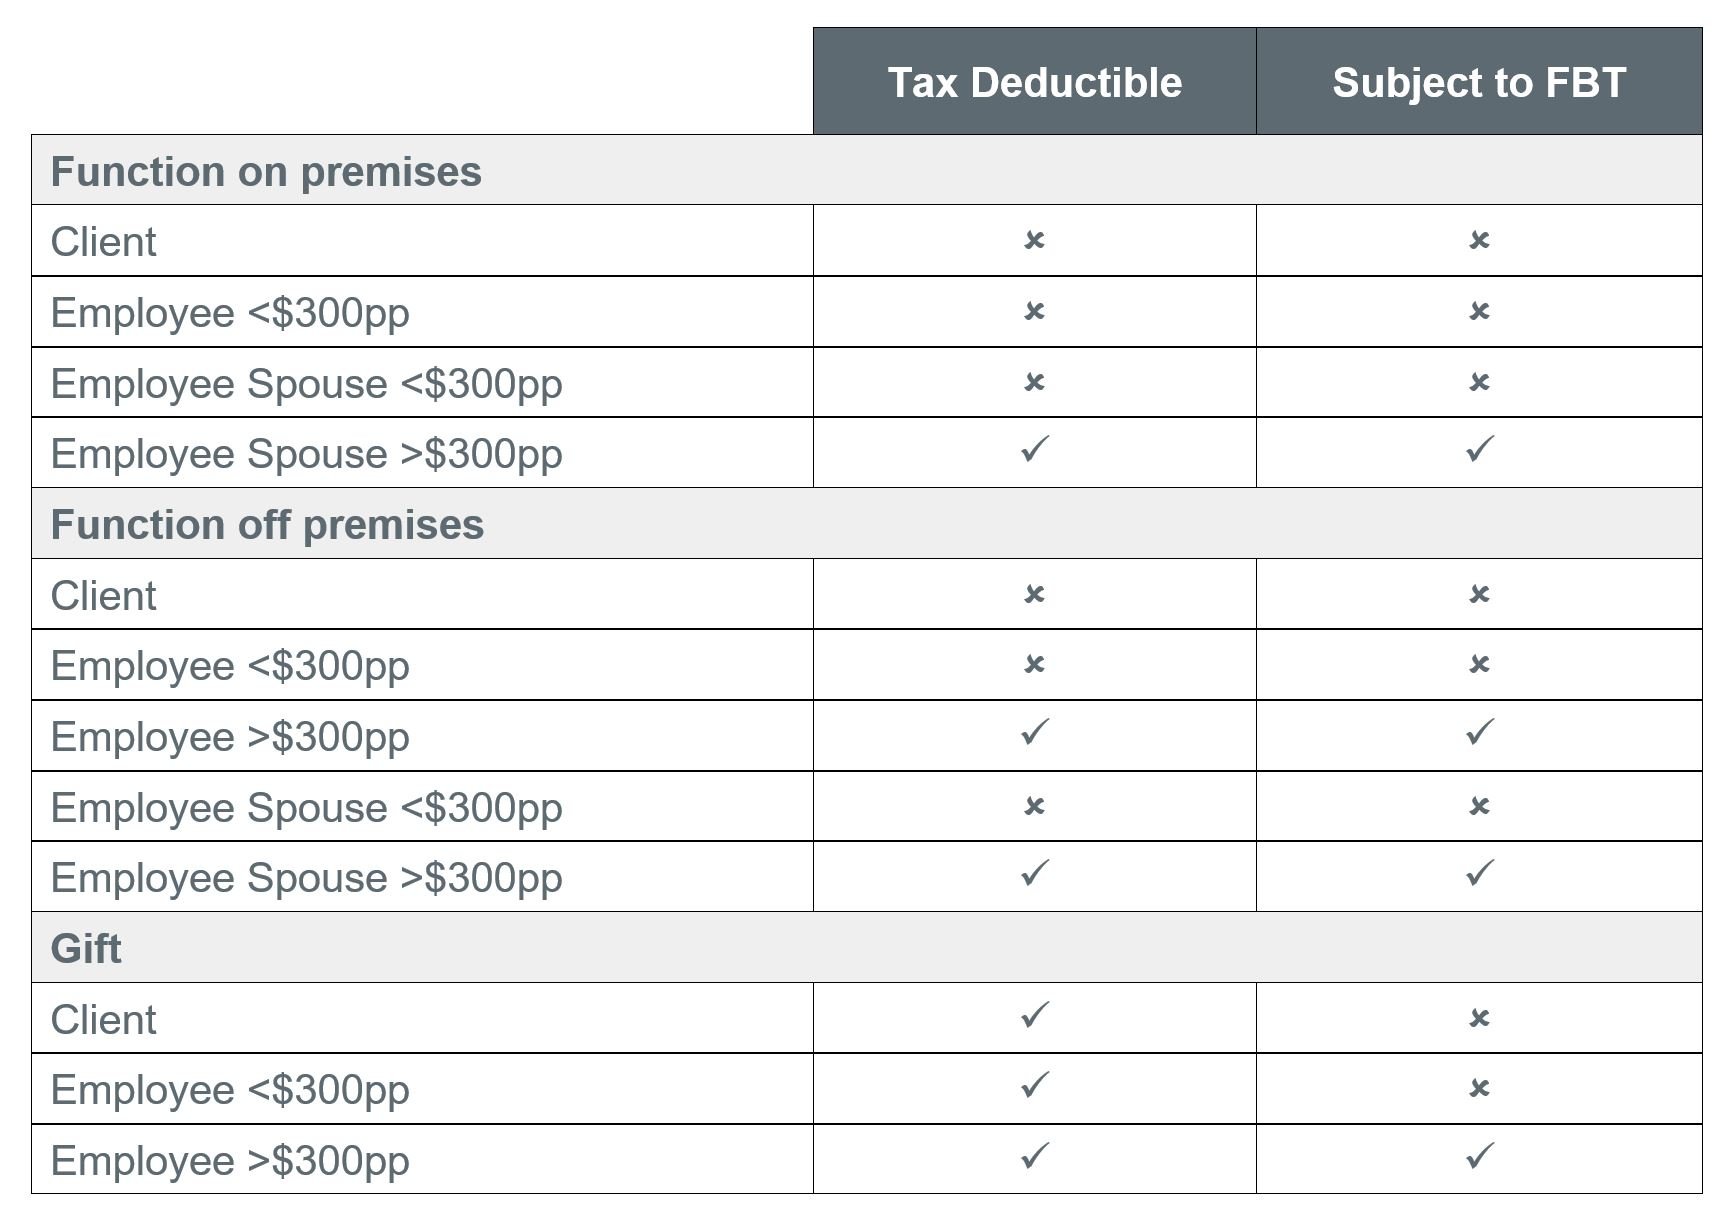Click Tax Deductible tick for off-premises Spouse >$300pp

(x=1035, y=873)
